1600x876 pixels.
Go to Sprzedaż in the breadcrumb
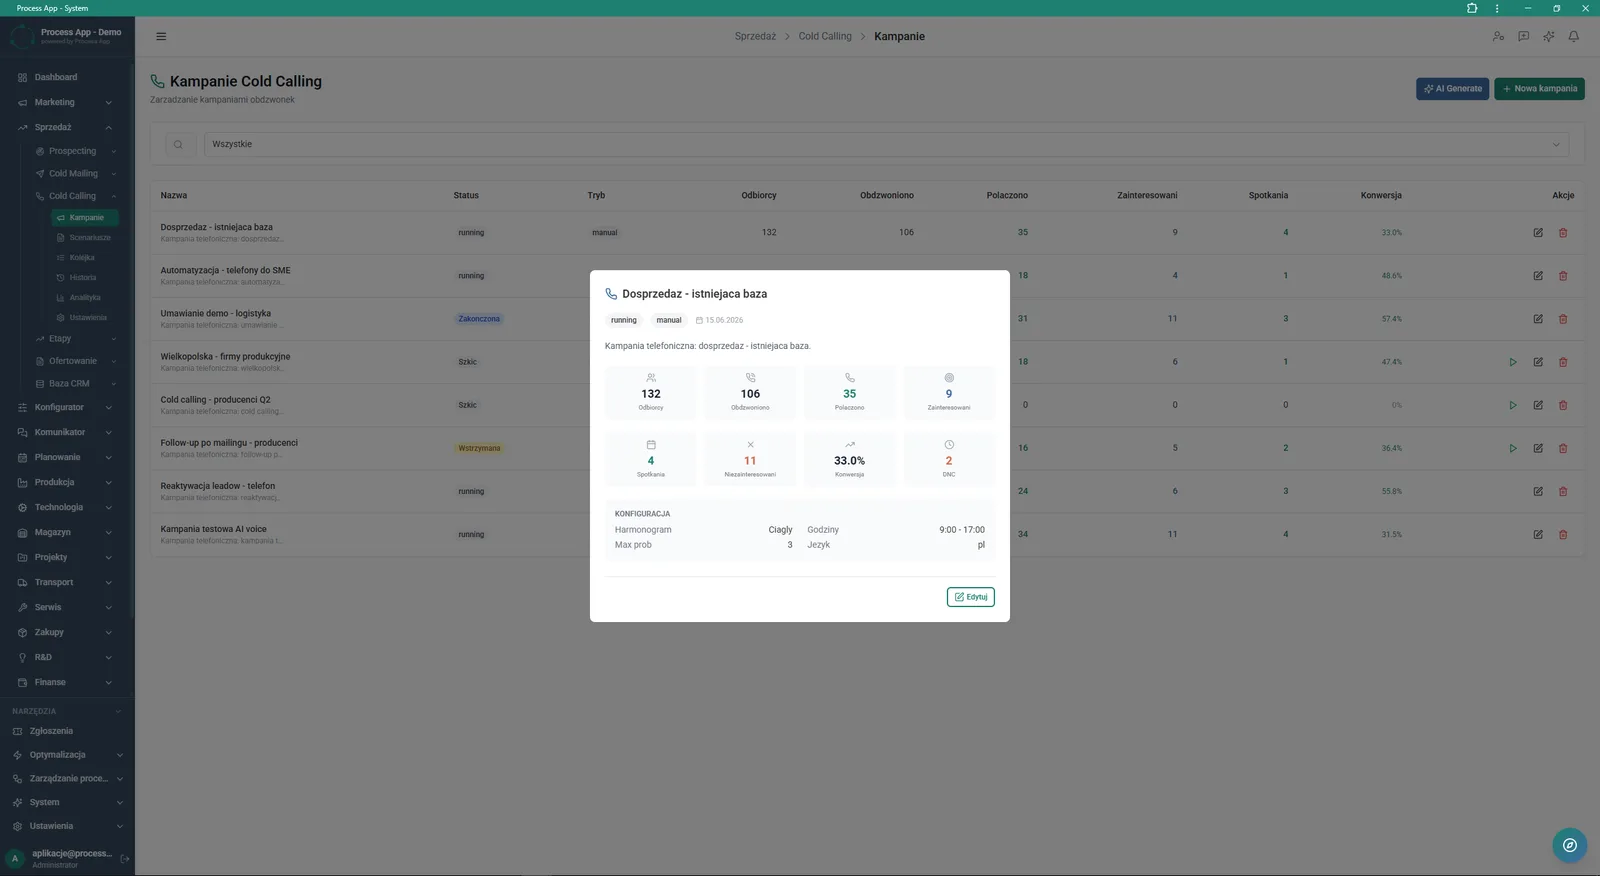click(x=755, y=36)
